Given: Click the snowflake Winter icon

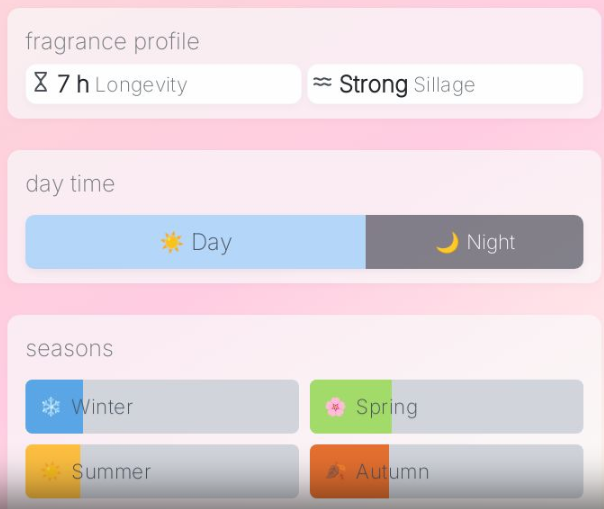Looking at the screenshot, I should coord(51,407).
